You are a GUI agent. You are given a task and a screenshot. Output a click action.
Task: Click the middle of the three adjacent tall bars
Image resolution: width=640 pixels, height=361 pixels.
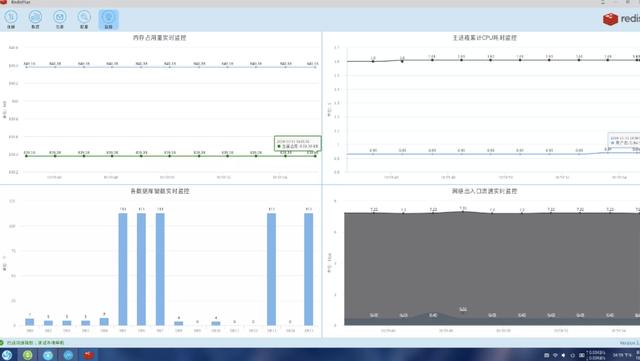[x=141, y=269]
